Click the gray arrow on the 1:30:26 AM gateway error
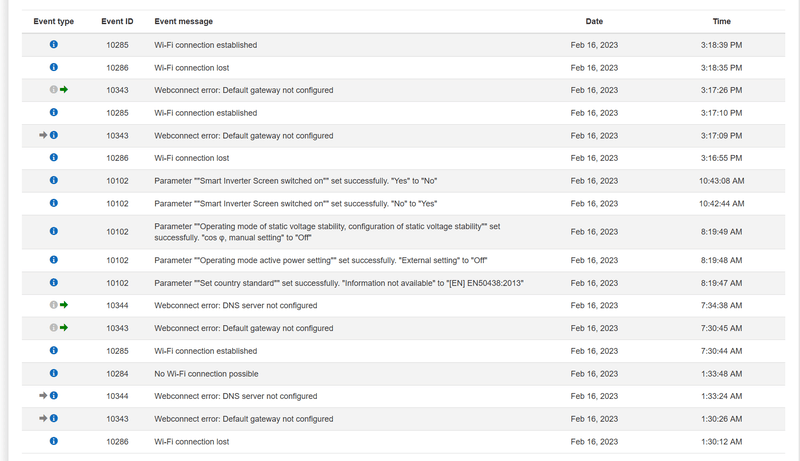 pyautogui.click(x=43, y=419)
